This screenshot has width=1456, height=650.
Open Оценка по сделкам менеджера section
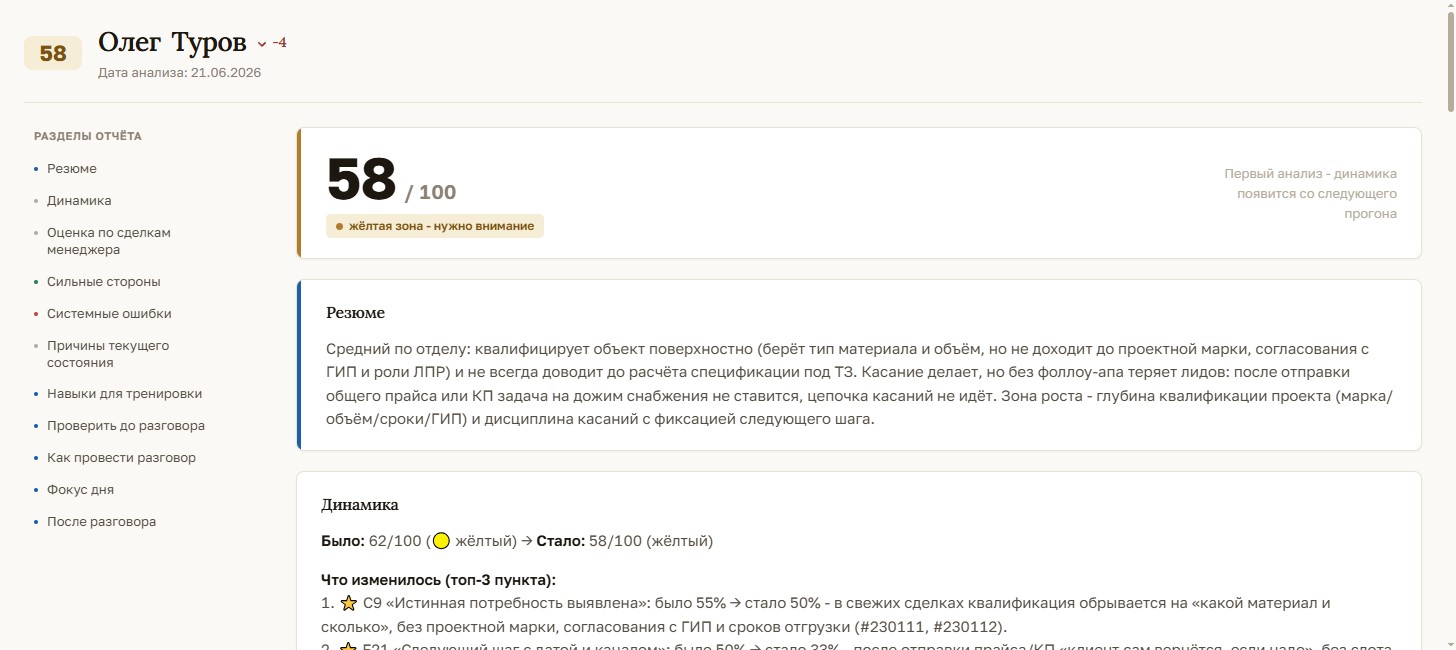coord(109,241)
